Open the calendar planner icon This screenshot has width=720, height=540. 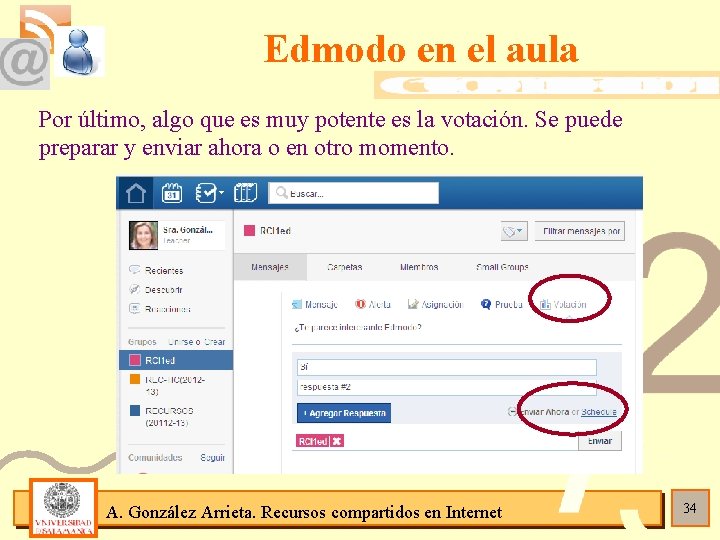coord(172,193)
